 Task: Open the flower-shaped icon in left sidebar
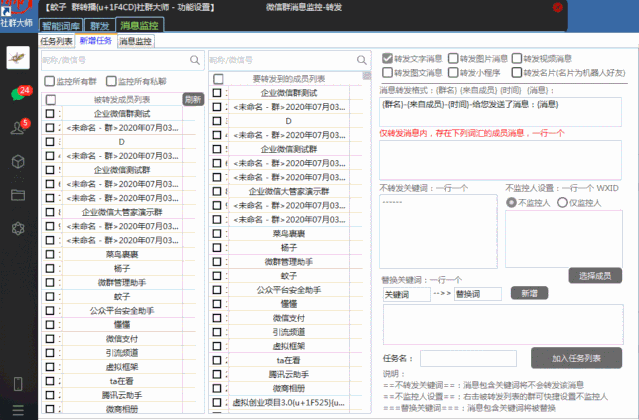(18, 228)
